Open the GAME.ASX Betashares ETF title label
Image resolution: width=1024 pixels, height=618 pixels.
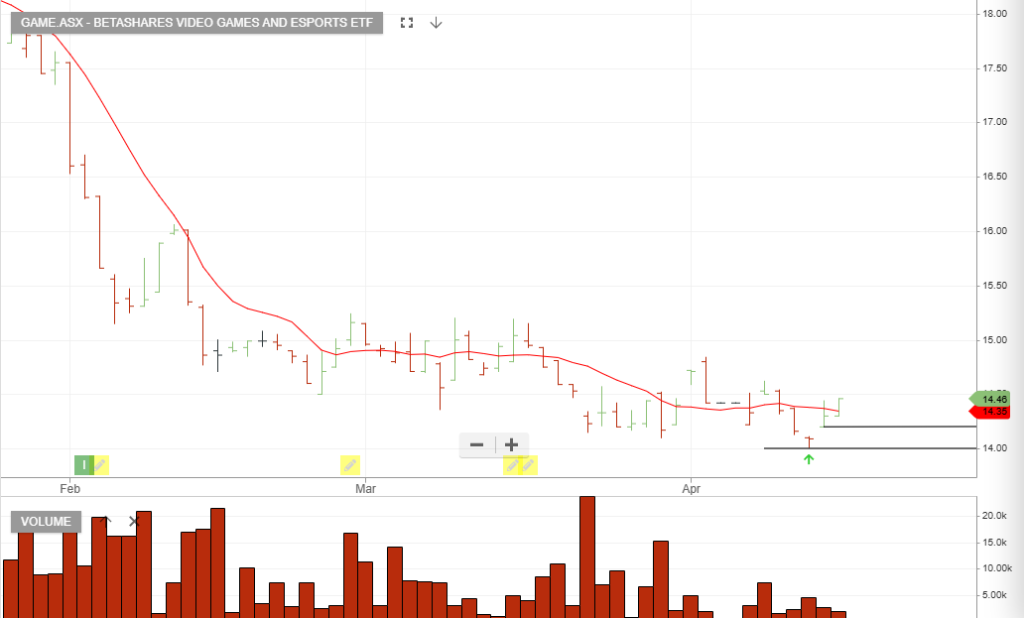[x=196, y=23]
